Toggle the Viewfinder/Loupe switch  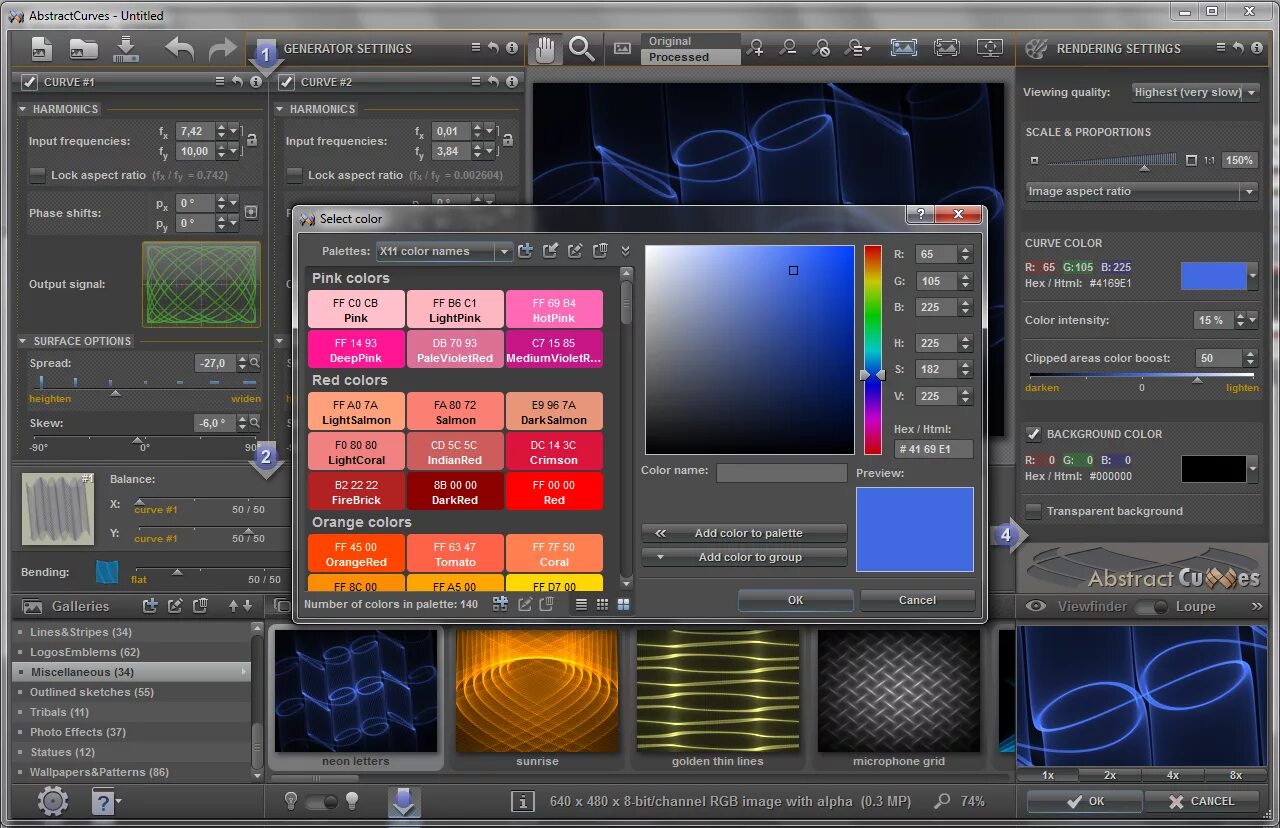click(x=1152, y=606)
